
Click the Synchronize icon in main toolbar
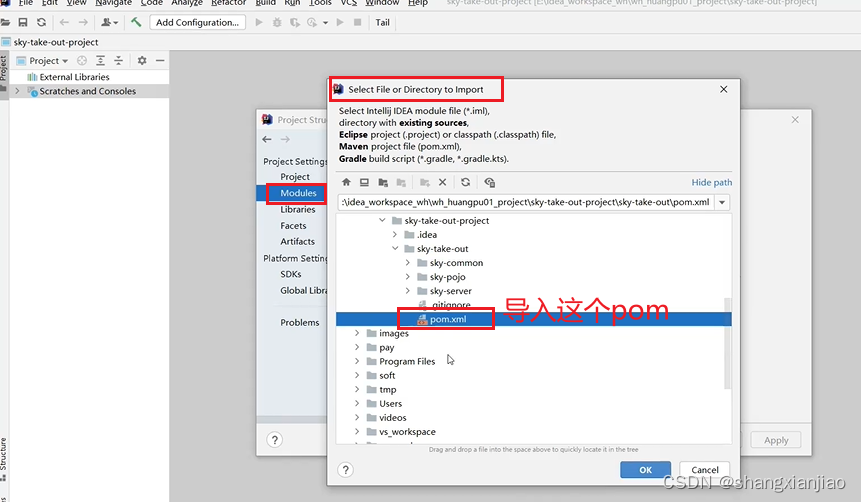tap(41, 23)
